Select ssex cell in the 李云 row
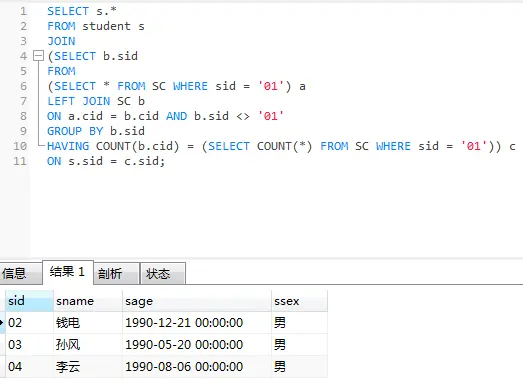Screen dimensions: 523x380 [300, 367]
